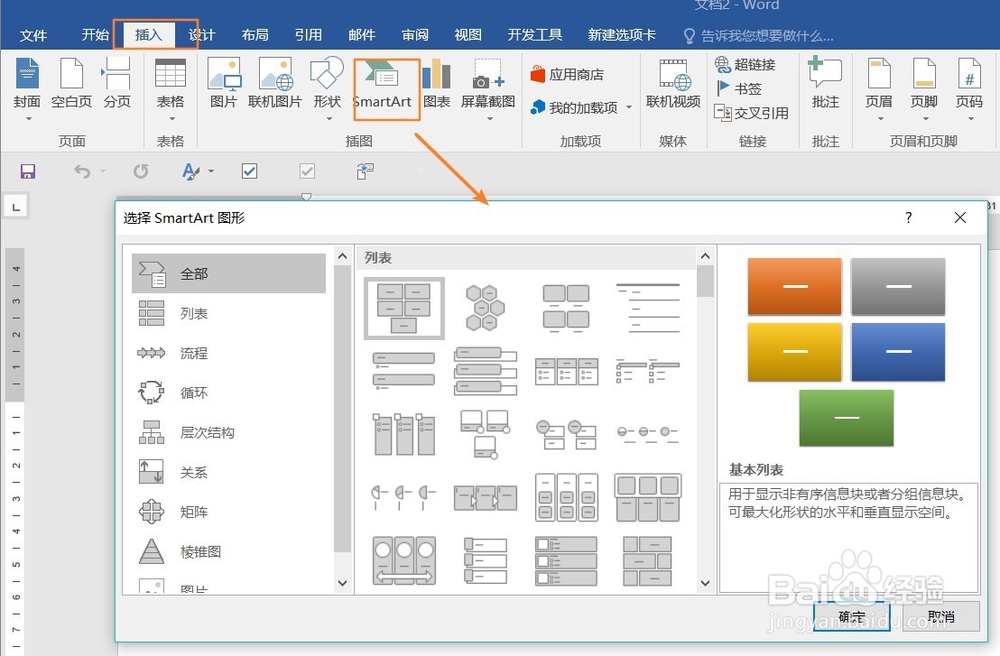Add a page break using 分页
Viewport: 1000px width, 656px height.
(117, 84)
